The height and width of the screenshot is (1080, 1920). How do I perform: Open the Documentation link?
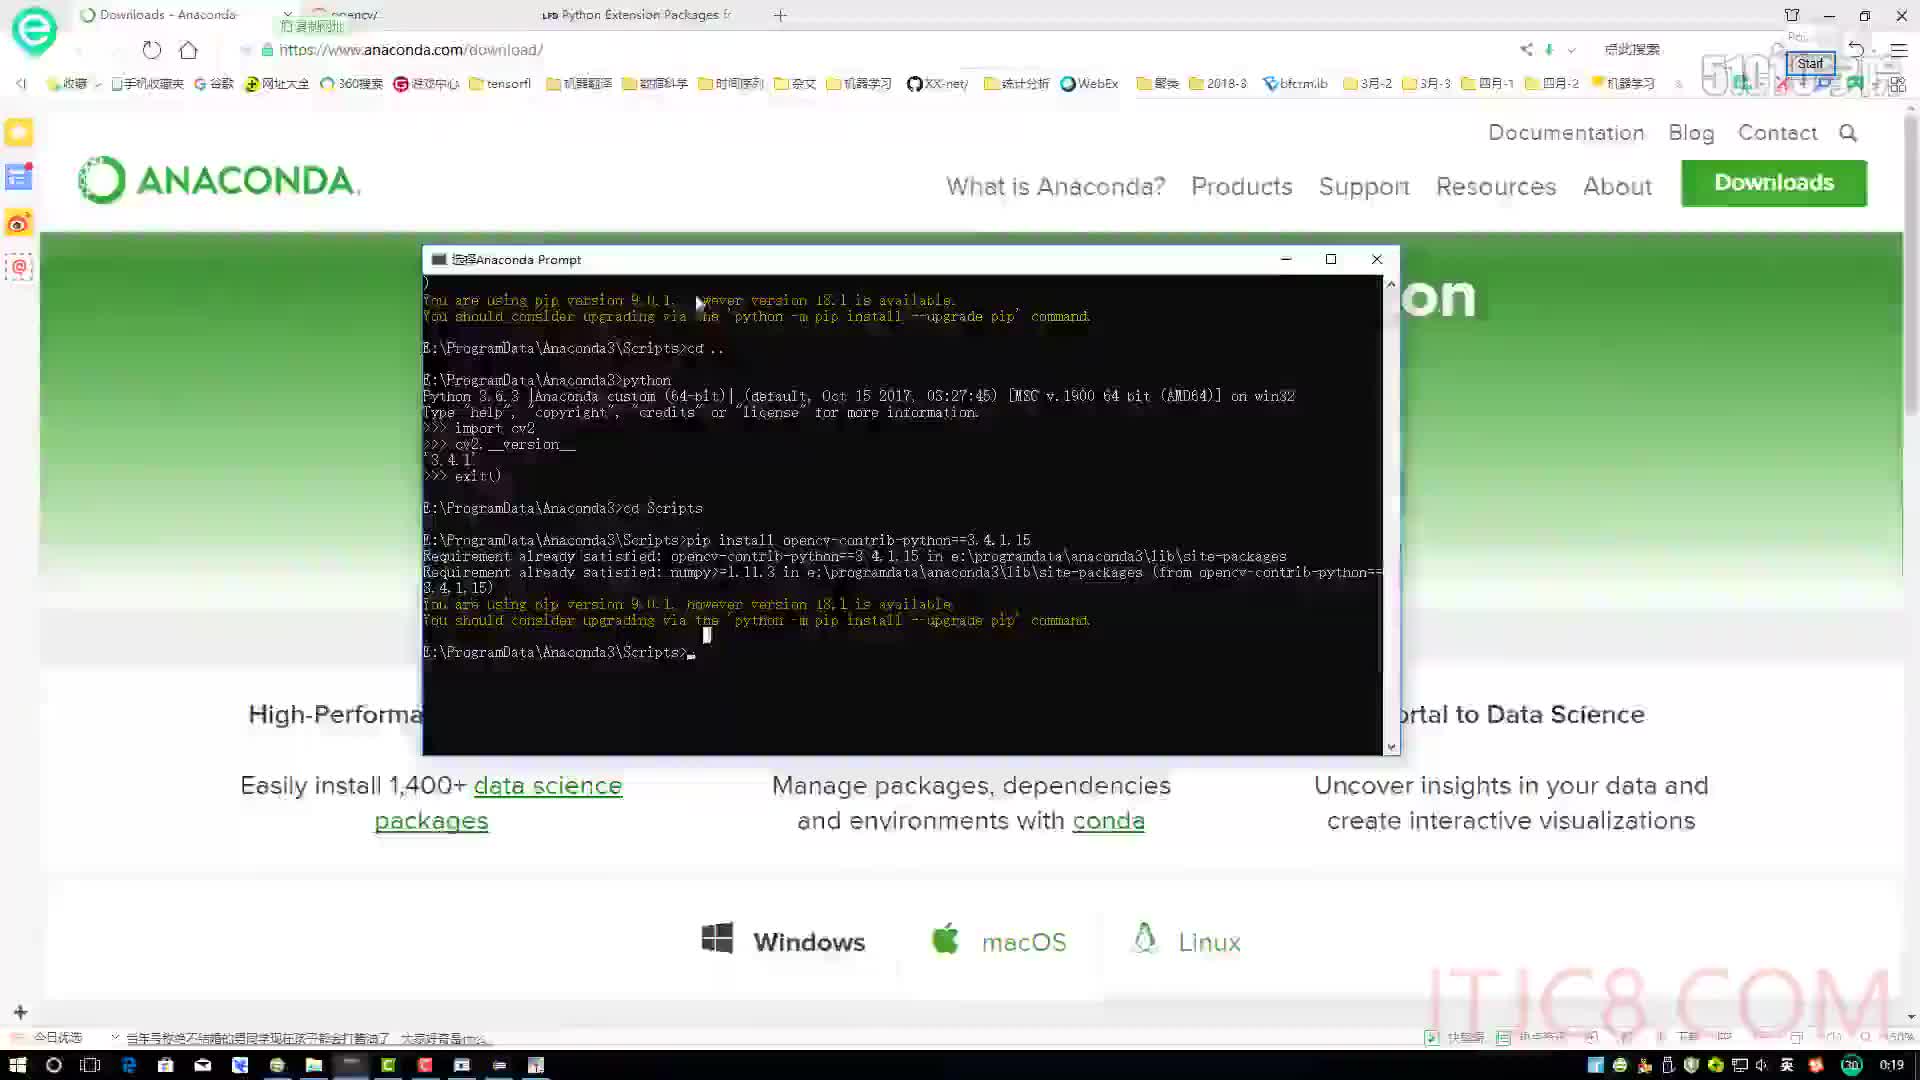point(1566,133)
